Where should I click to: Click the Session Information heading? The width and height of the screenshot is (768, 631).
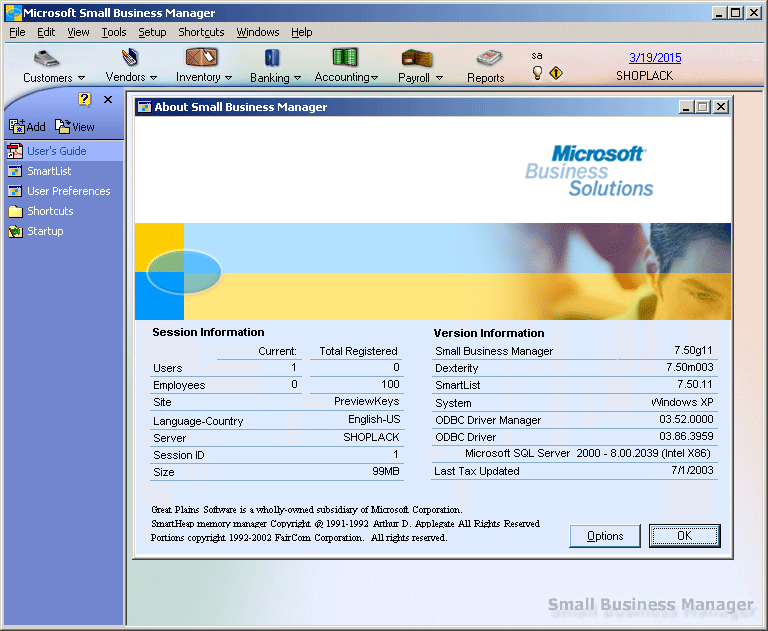pyautogui.click(x=208, y=332)
